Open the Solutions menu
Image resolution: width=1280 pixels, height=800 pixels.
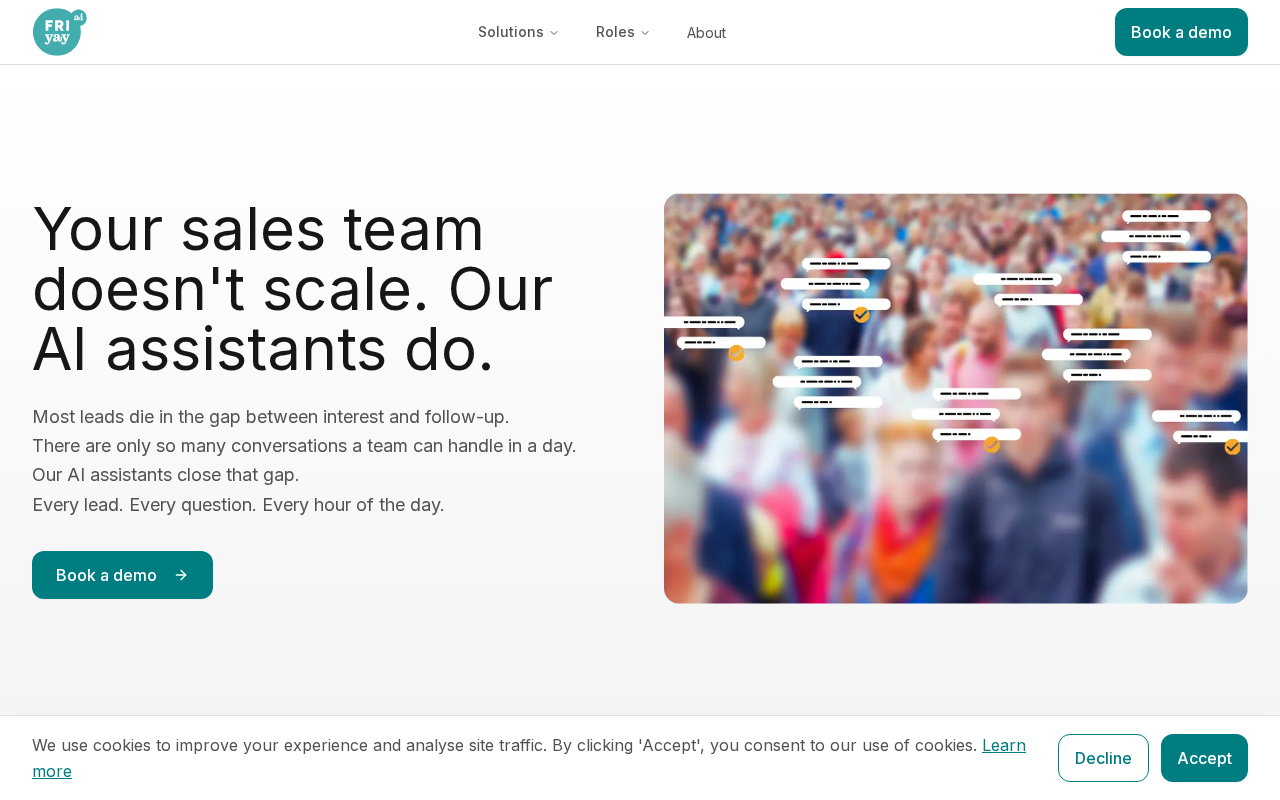click(518, 32)
